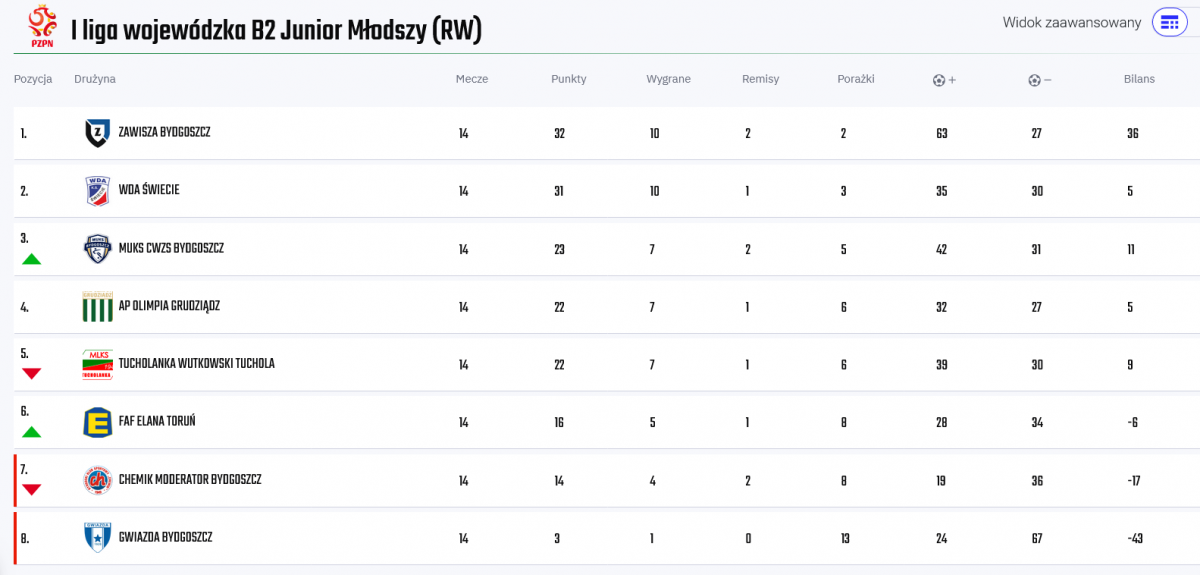Click the Bilans column header

click(x=1139, y=79)
